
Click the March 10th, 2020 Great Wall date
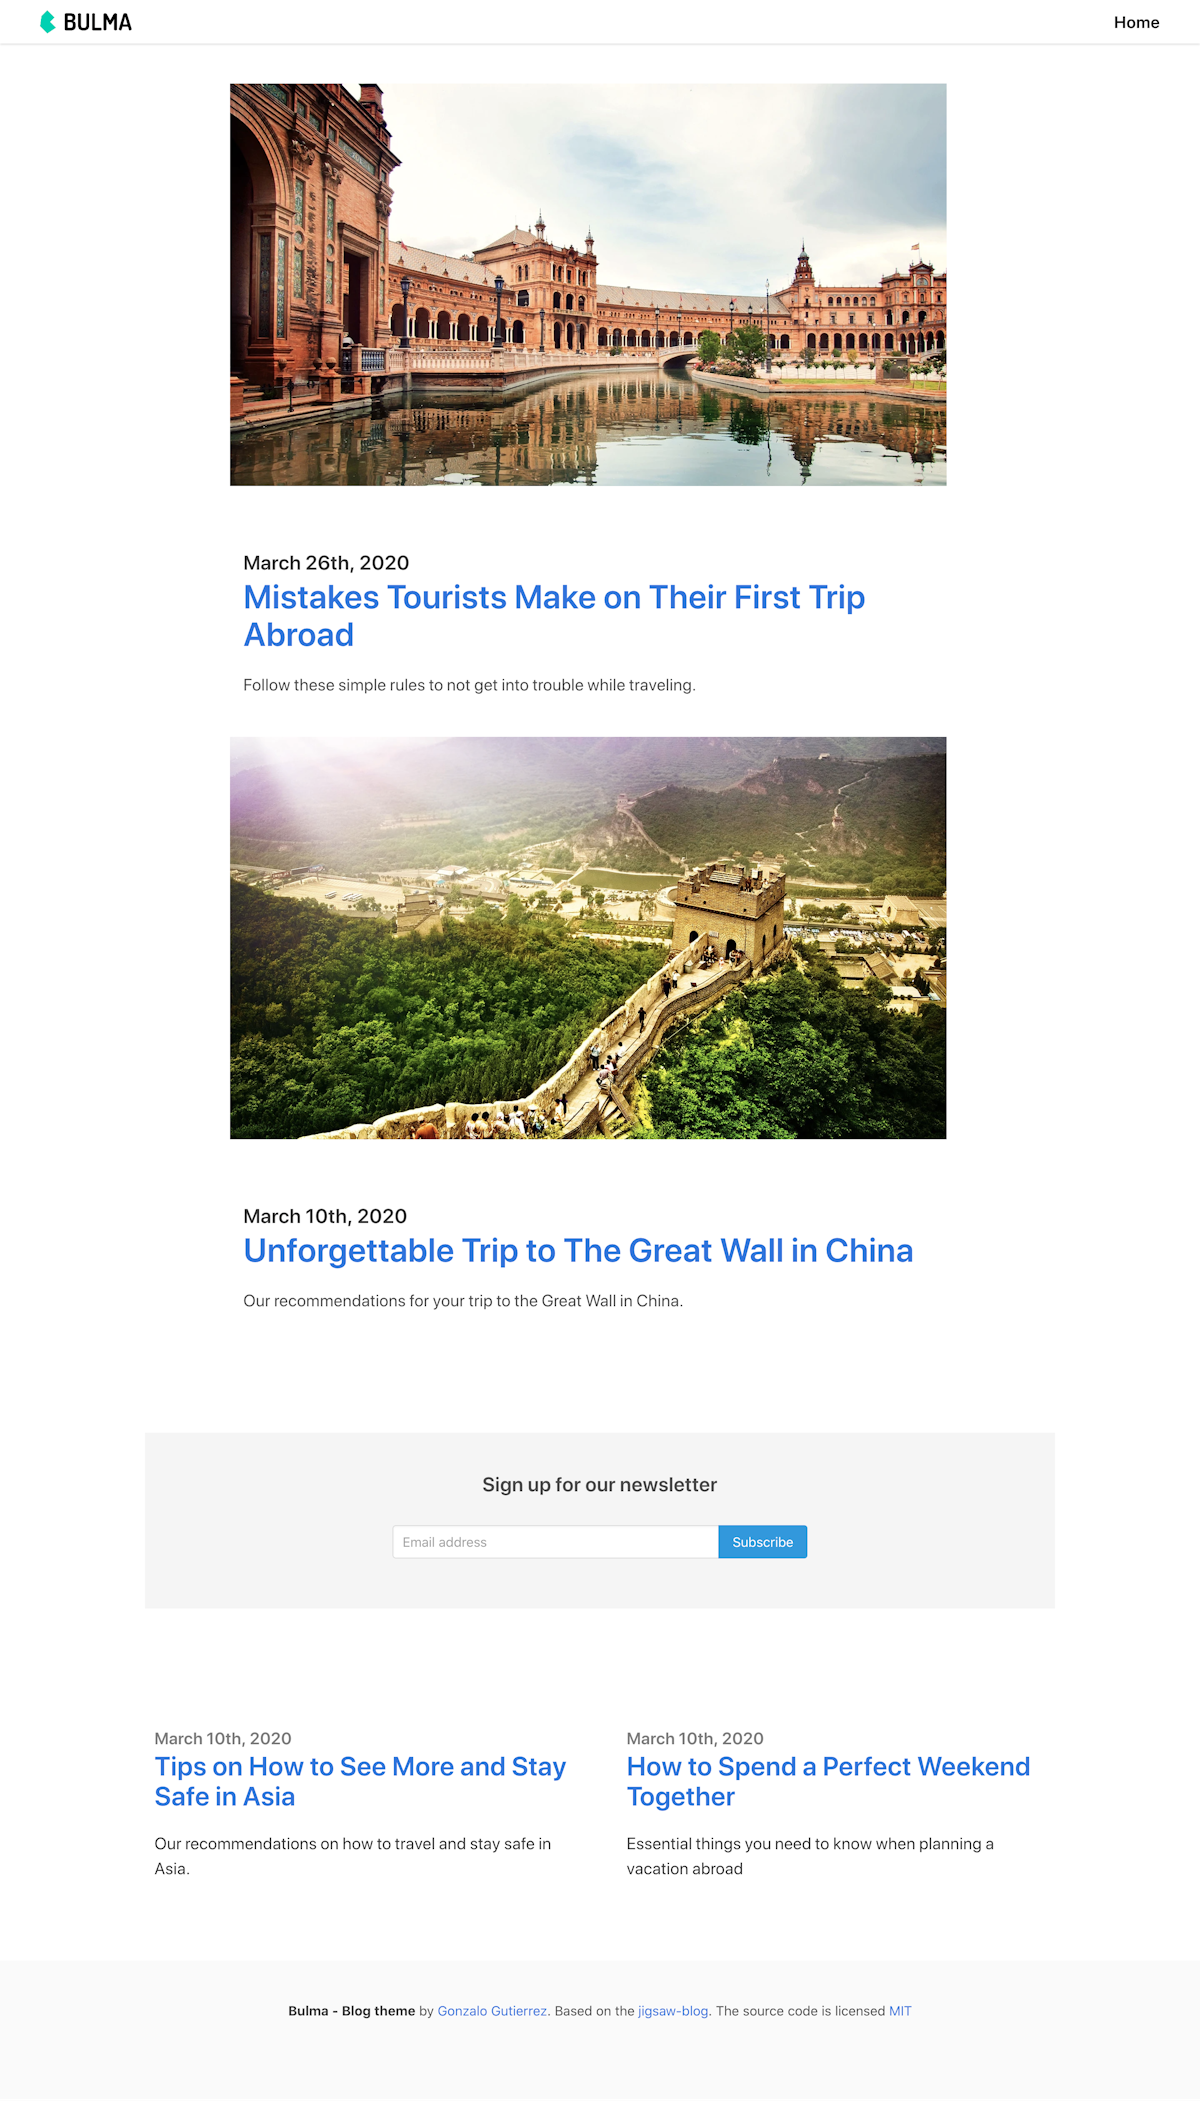point(325,1216)
